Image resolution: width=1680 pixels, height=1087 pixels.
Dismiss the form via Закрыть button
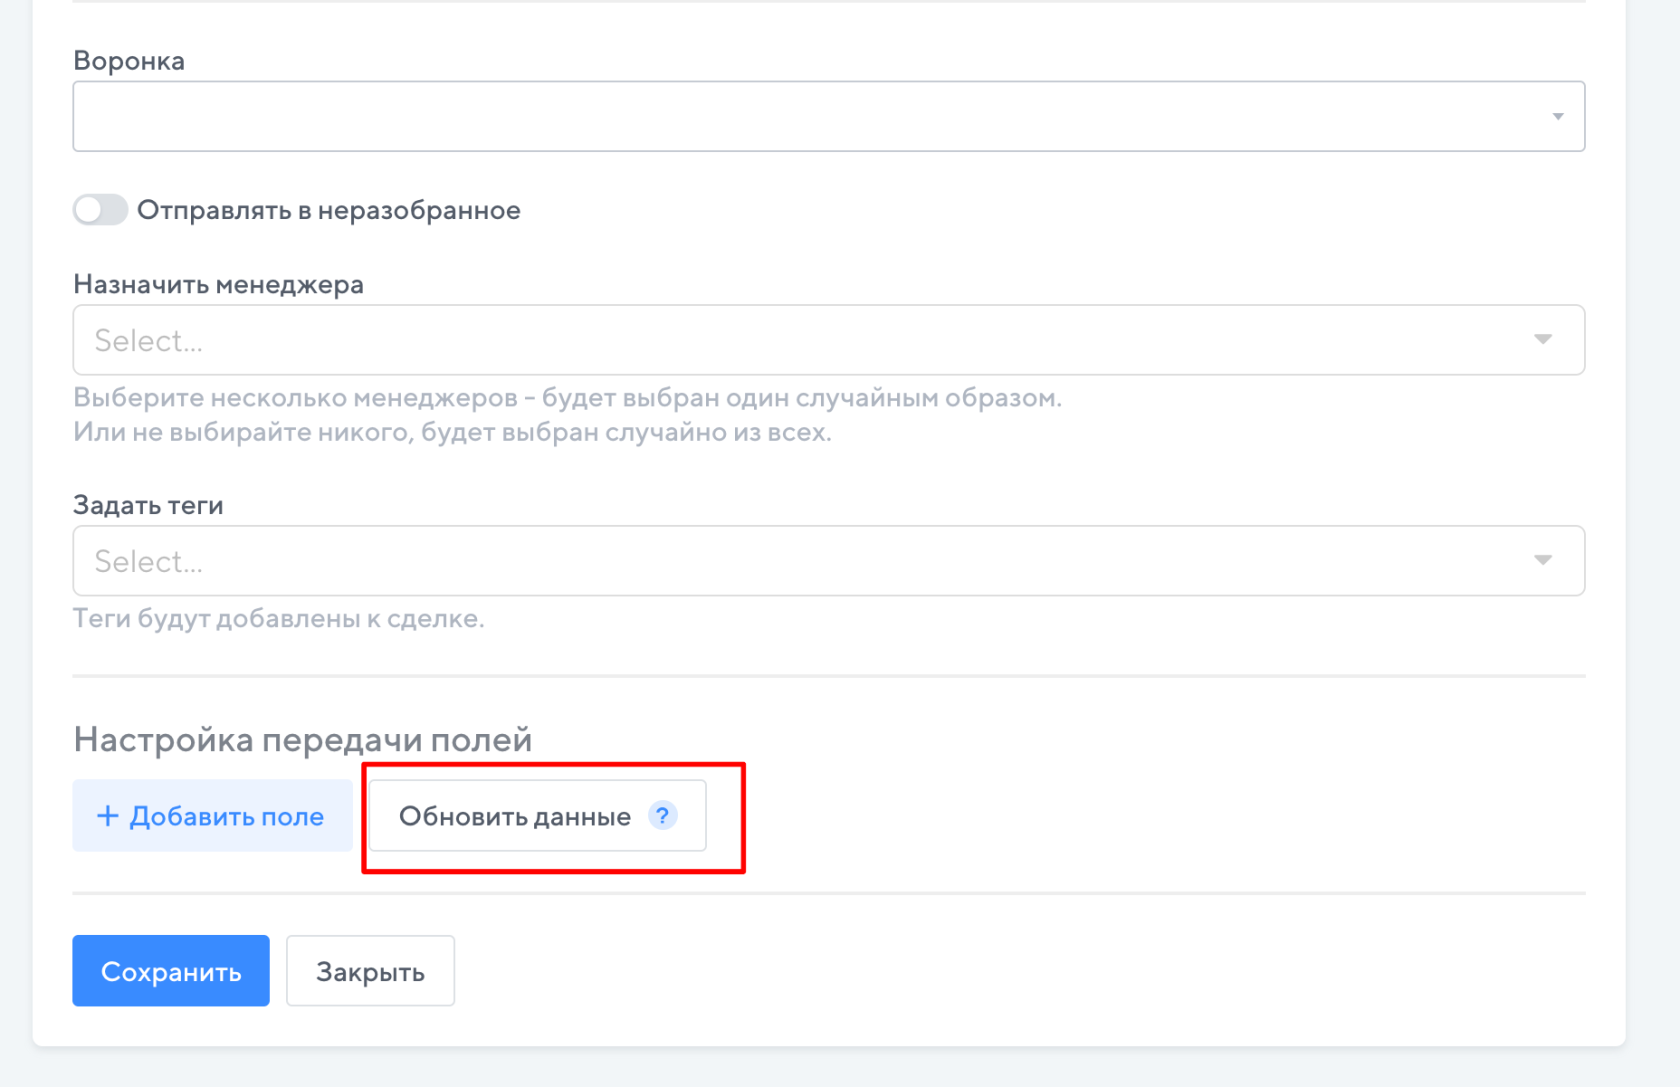(x=370, y=971)
